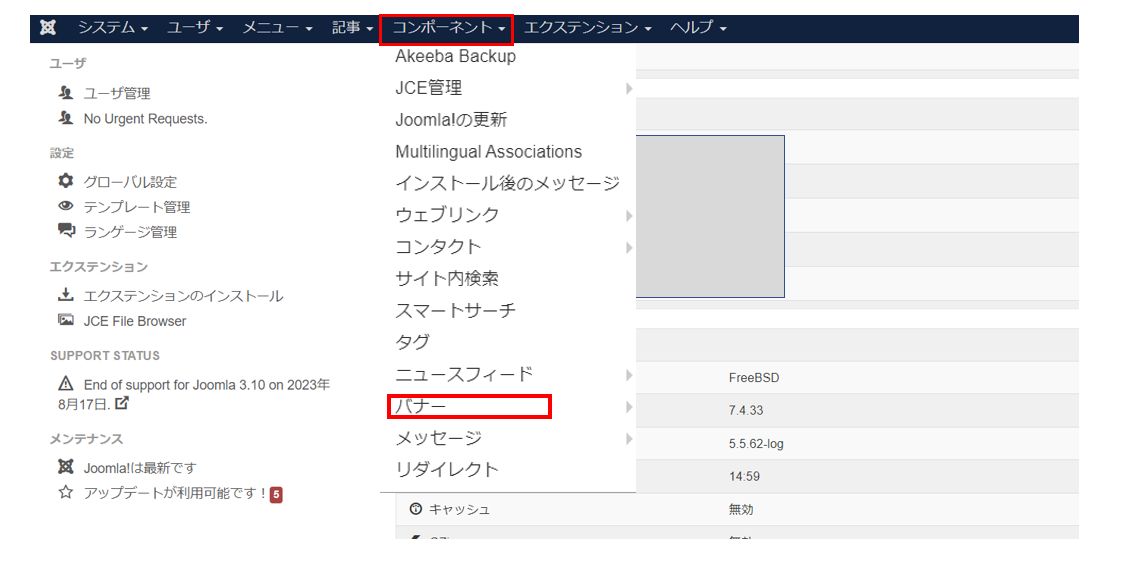The width and height of the screenshot is (1130, 565).
Task: Click the キャッシュ label in table
Action: [460, 510]
